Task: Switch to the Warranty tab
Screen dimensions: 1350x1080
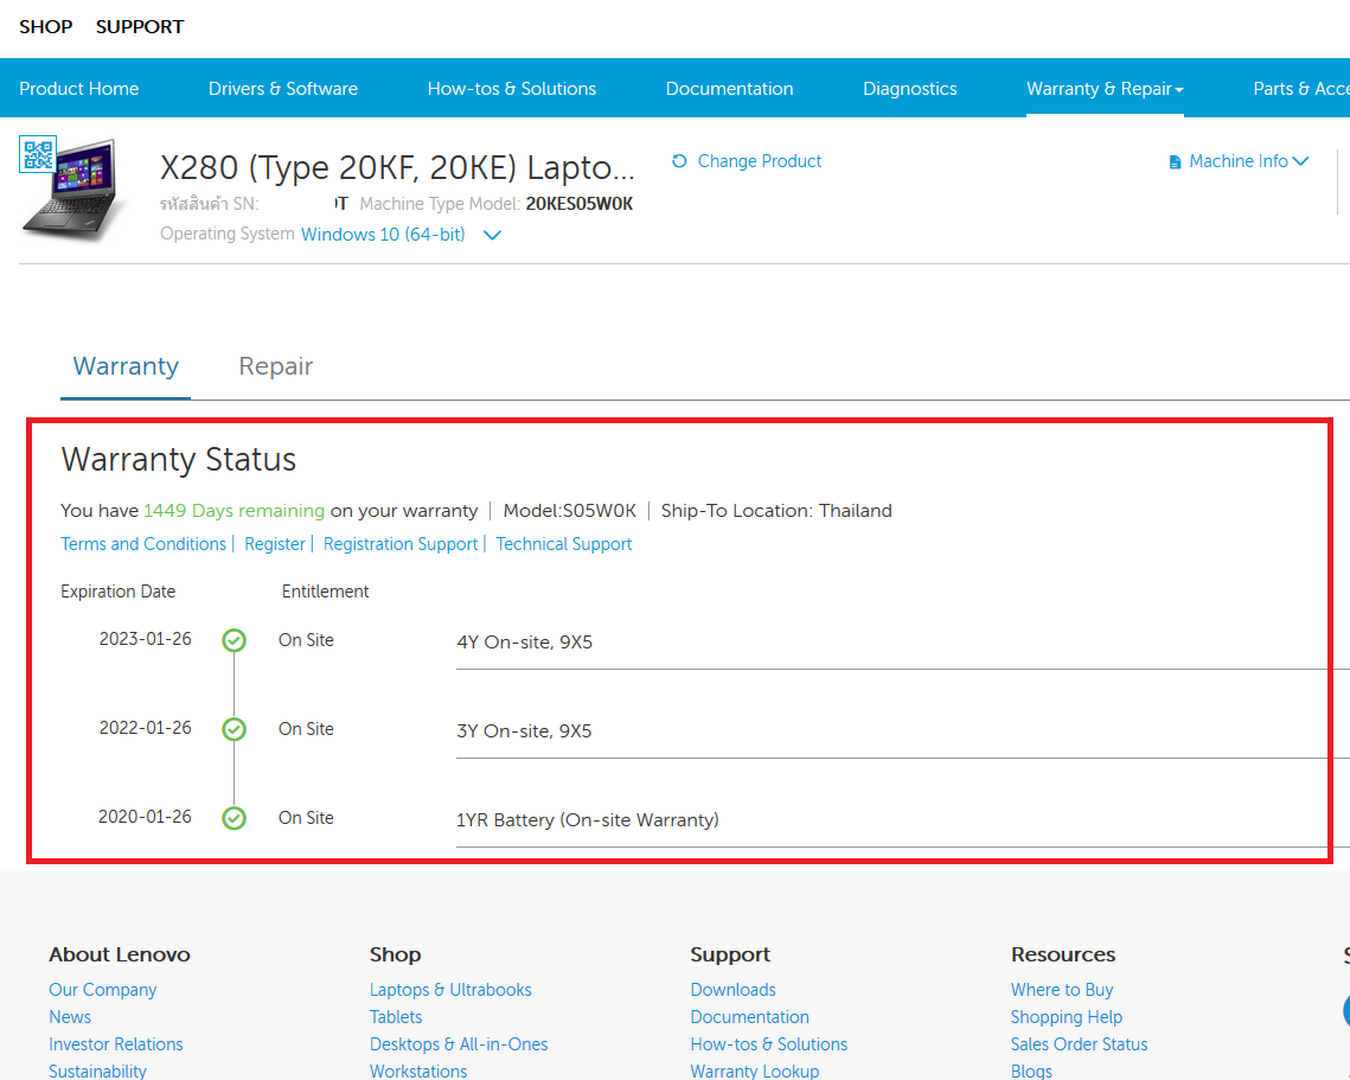Action: (126, 366)
